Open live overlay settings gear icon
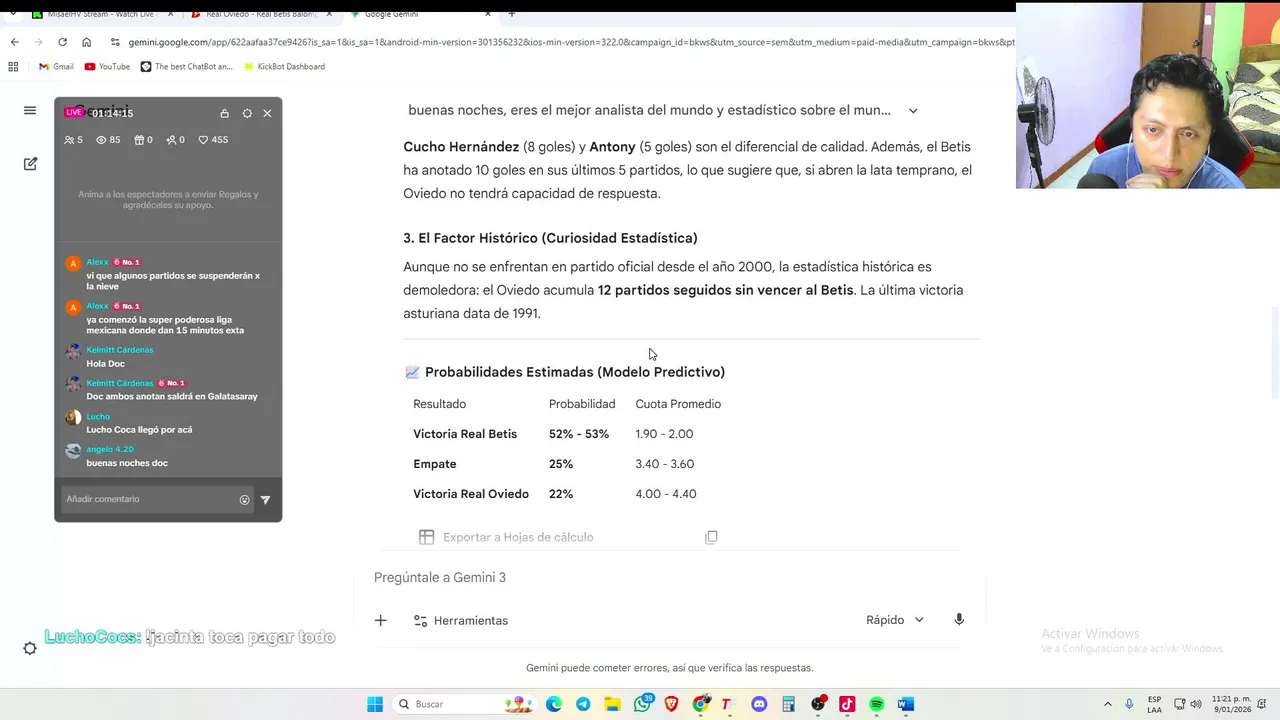Screen dimensions: 1280x720 tap(247, 113)
